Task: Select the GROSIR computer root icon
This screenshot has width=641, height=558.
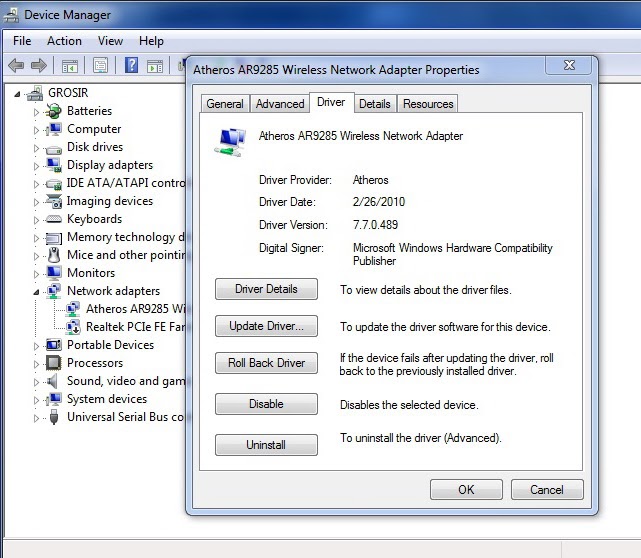Action: [36, 93]
